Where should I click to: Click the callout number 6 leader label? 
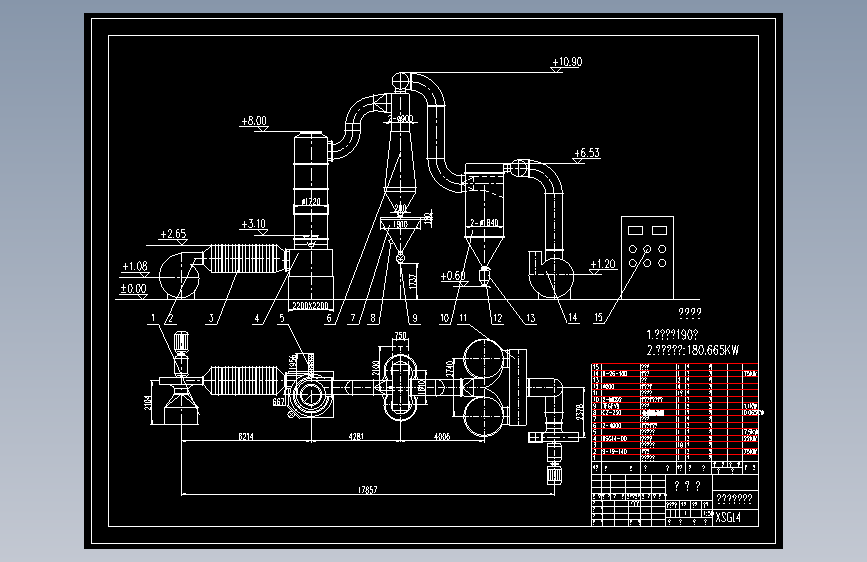click(x=329, y=318)
